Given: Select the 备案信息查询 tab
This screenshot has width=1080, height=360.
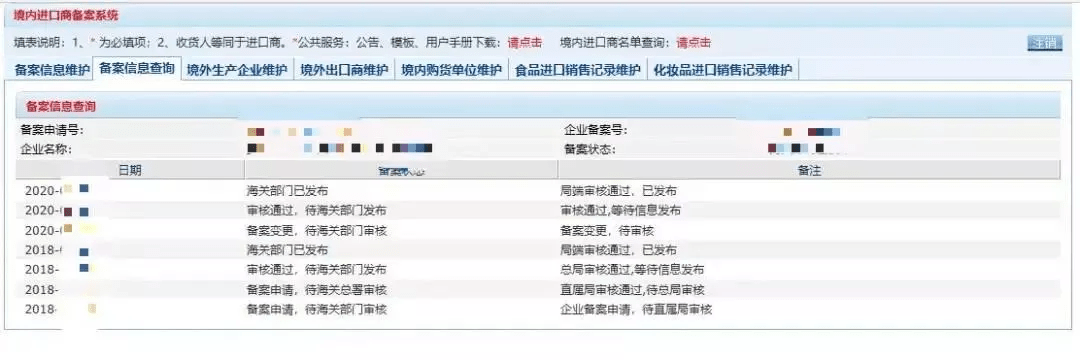Looking at the screenshot, I should [x=136, y=69].
